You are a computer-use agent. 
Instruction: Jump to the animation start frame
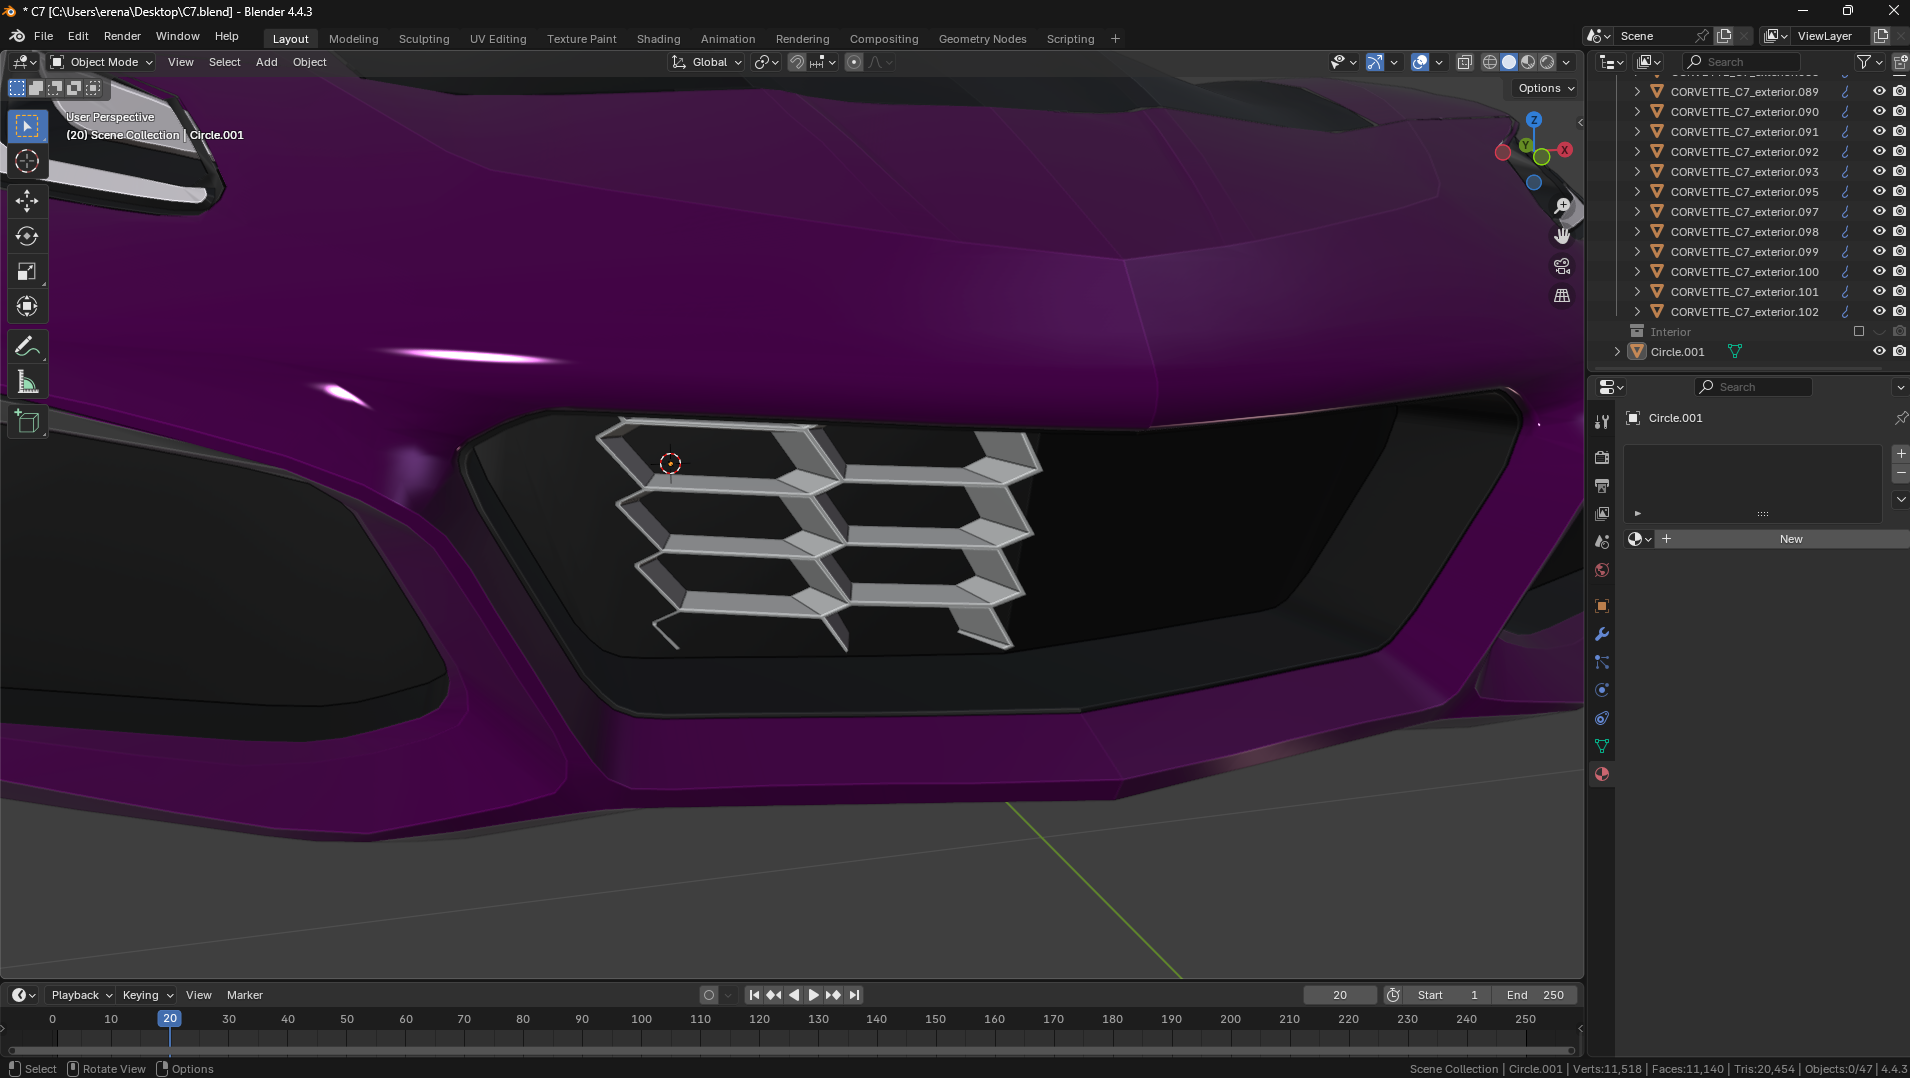click(754, 995)
